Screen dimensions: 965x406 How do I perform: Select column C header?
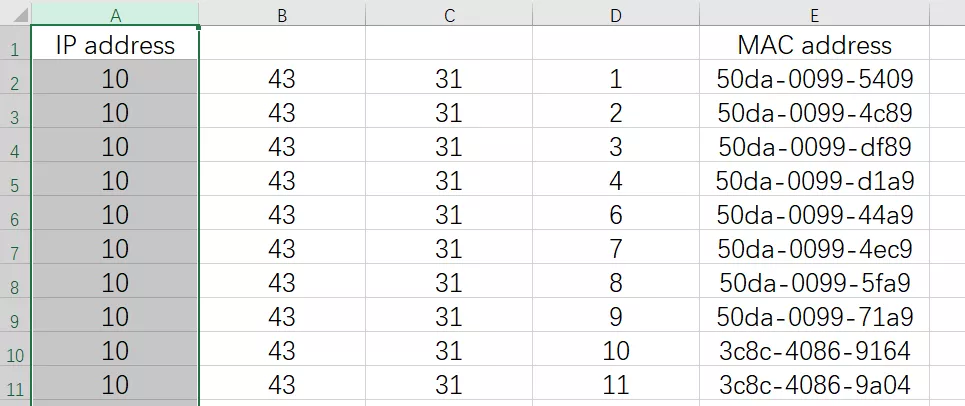(x=449, y=14)
